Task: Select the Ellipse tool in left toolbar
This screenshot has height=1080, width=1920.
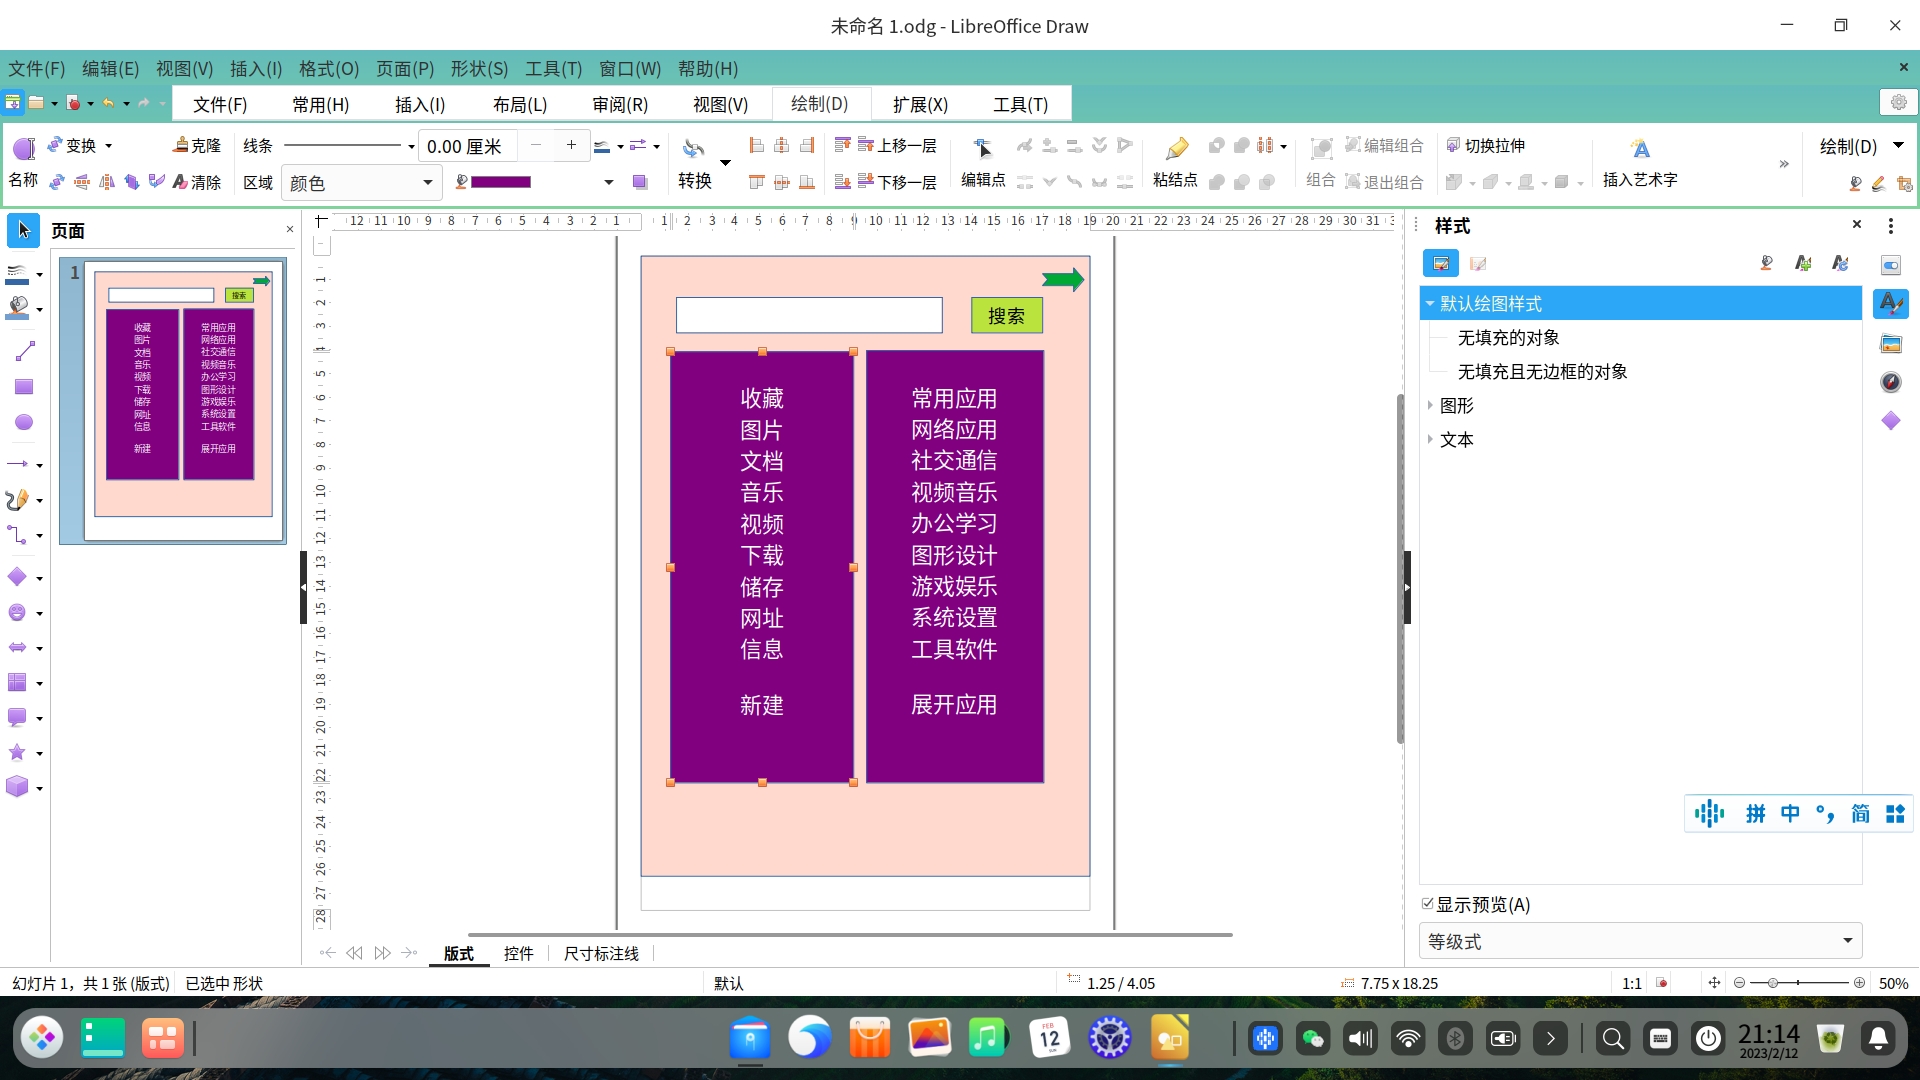Action: (x=23, y=422)
